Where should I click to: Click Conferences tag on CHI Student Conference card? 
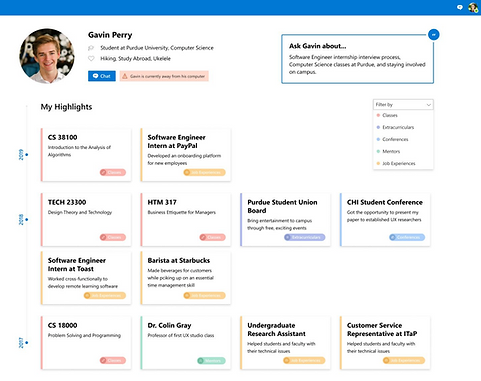click(407, 237)
